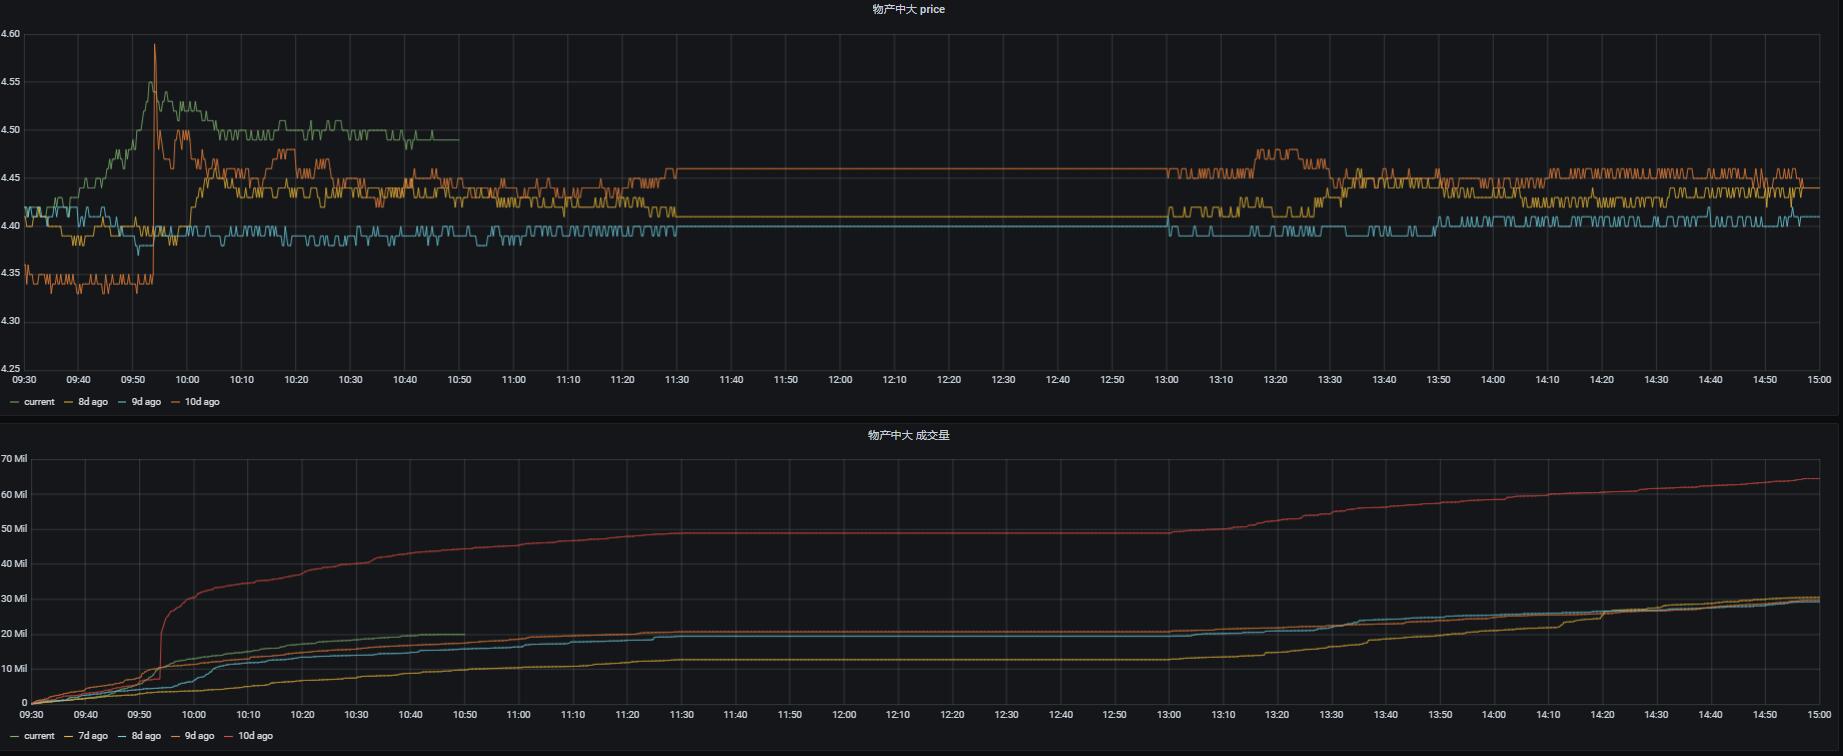Toggle current series label in 成交量 legend

39,736
